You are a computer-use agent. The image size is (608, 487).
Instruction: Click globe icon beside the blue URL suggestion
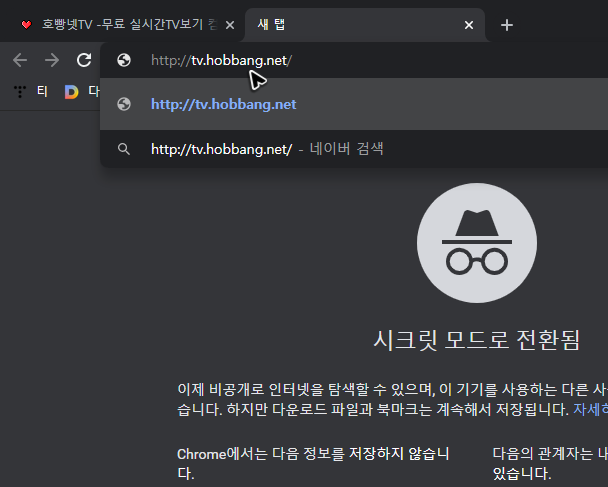tap(124, 104)
